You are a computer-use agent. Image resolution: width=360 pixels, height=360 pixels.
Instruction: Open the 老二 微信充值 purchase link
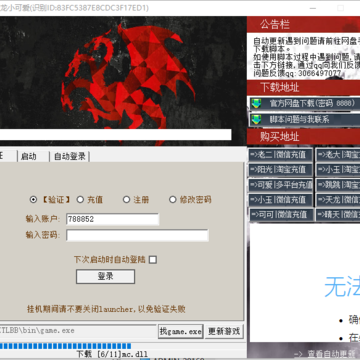point(280,155)
